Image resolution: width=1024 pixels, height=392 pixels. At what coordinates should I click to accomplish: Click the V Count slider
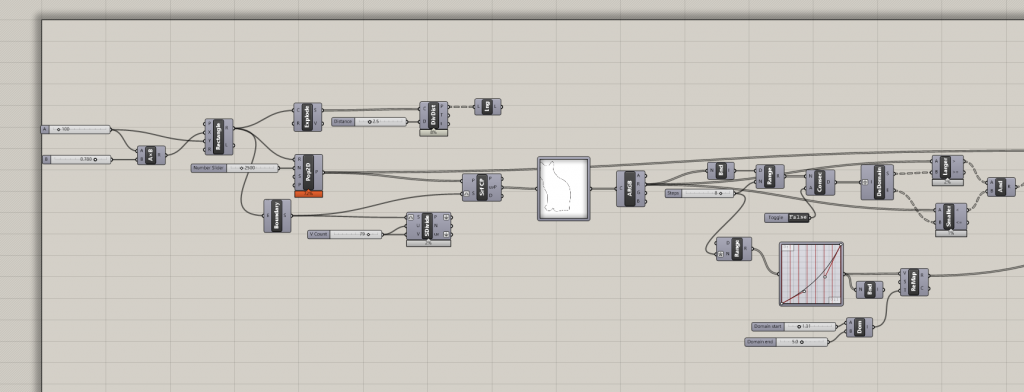pos(345,234)
